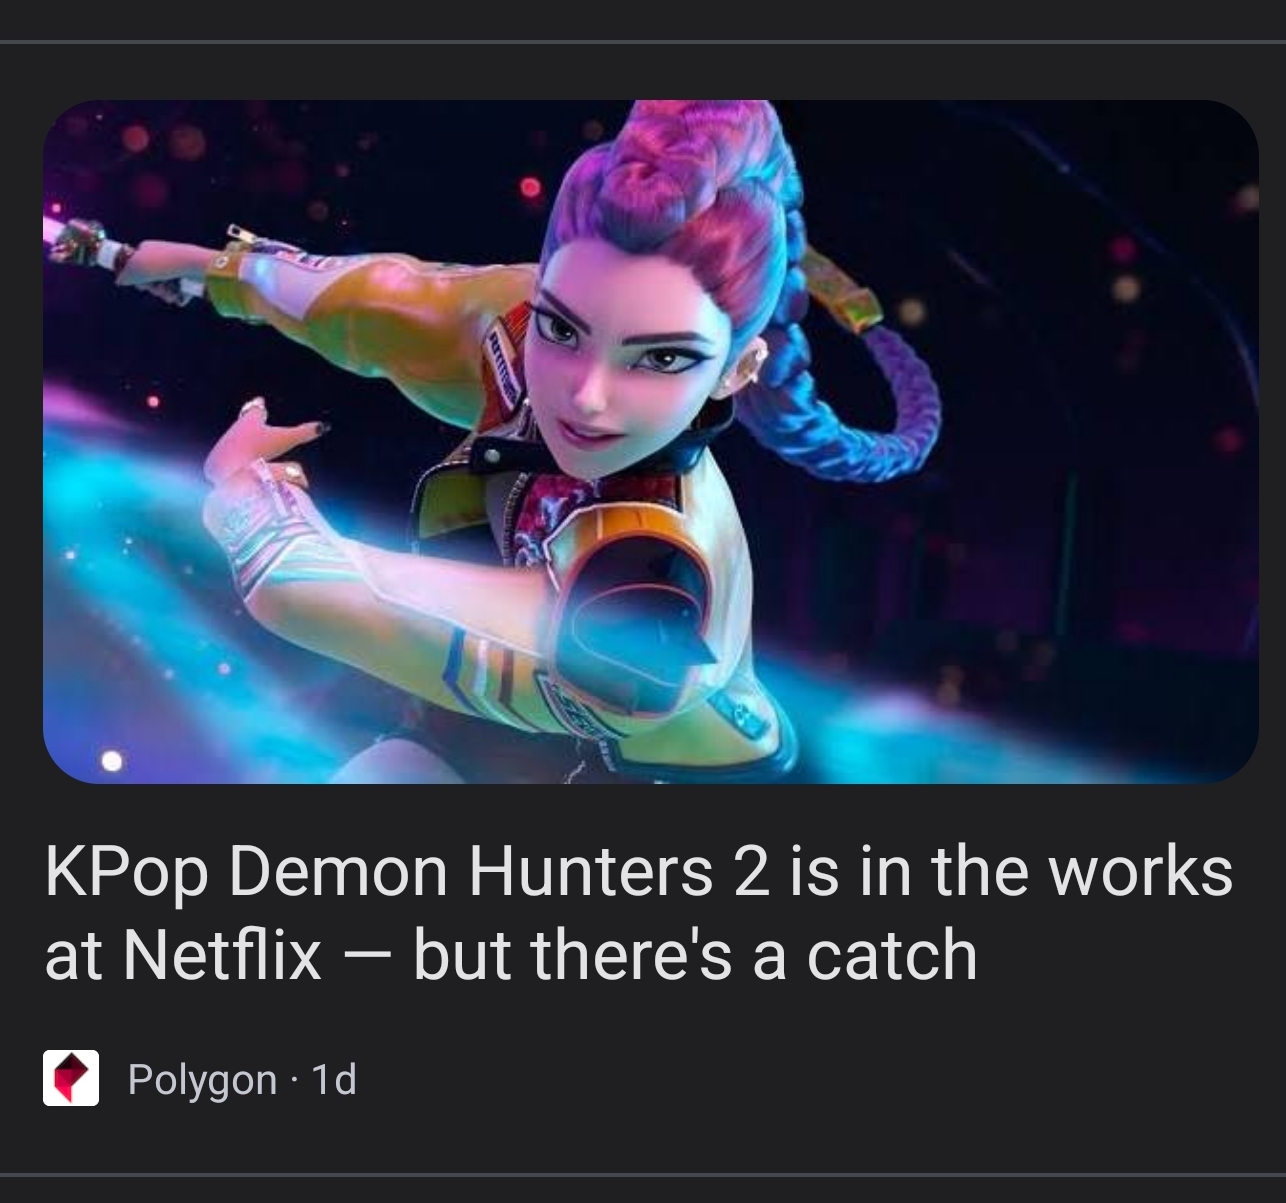The width and height of the screenshot is (1286, 1203).
Task: Tap the empty space right of the 1d timestamp
Action: click(x=800, y=1079)
